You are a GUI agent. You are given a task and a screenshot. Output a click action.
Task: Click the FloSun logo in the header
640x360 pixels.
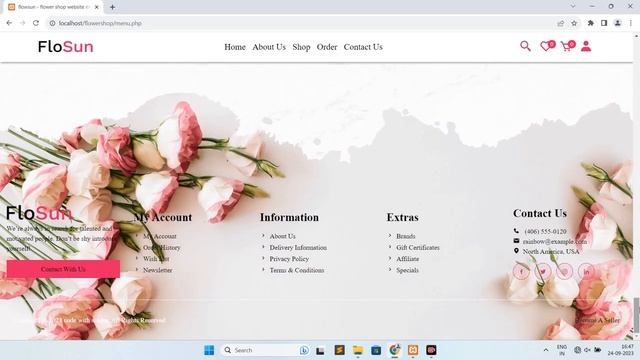click(66, 47)
